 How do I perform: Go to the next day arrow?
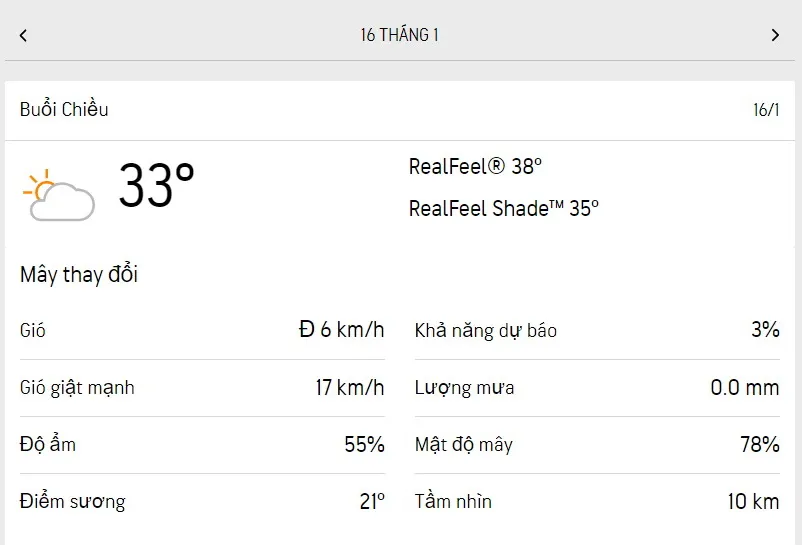(x=775, y=35)
